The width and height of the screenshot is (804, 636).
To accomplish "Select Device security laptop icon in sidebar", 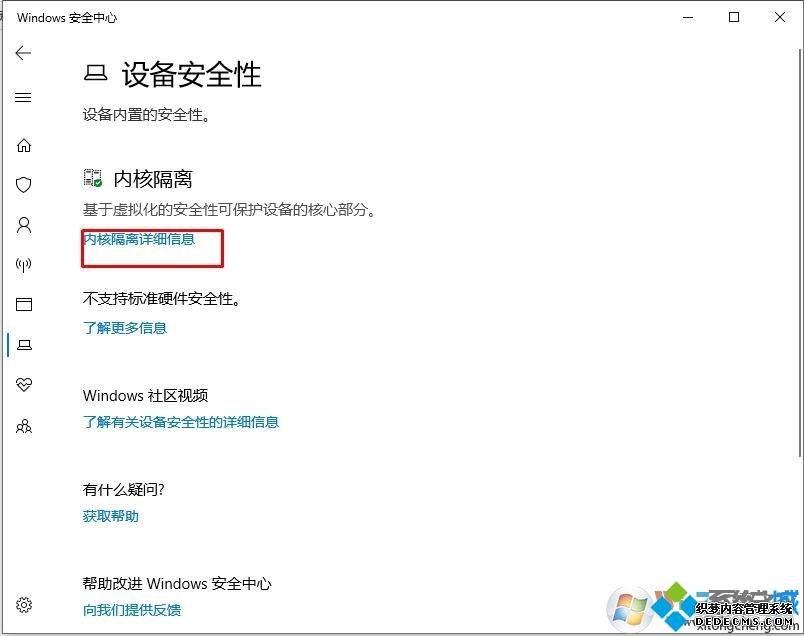I will point(24,345).
